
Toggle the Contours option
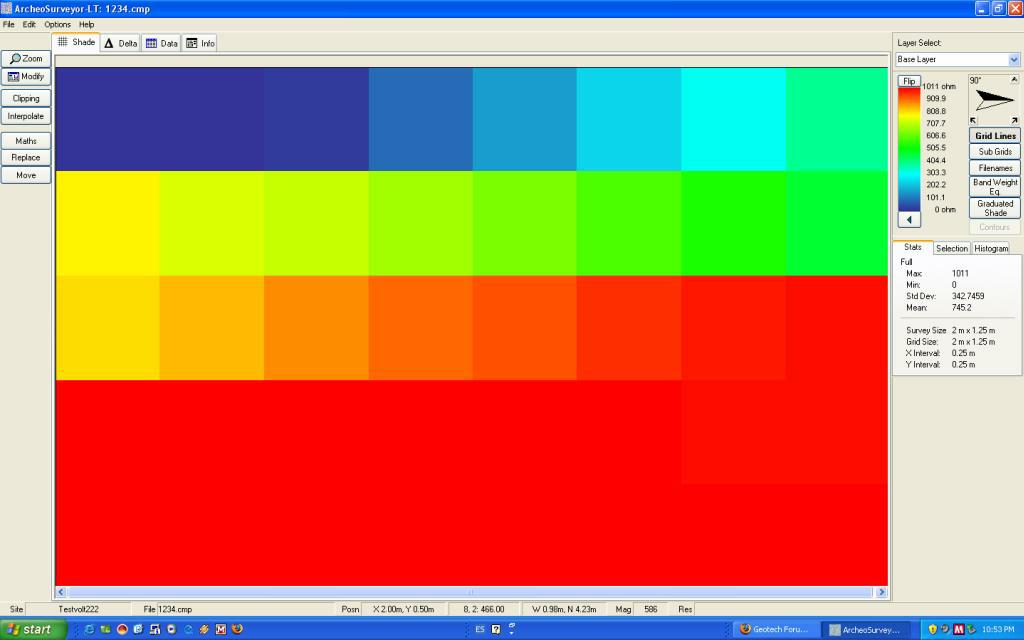click(995, 227)
